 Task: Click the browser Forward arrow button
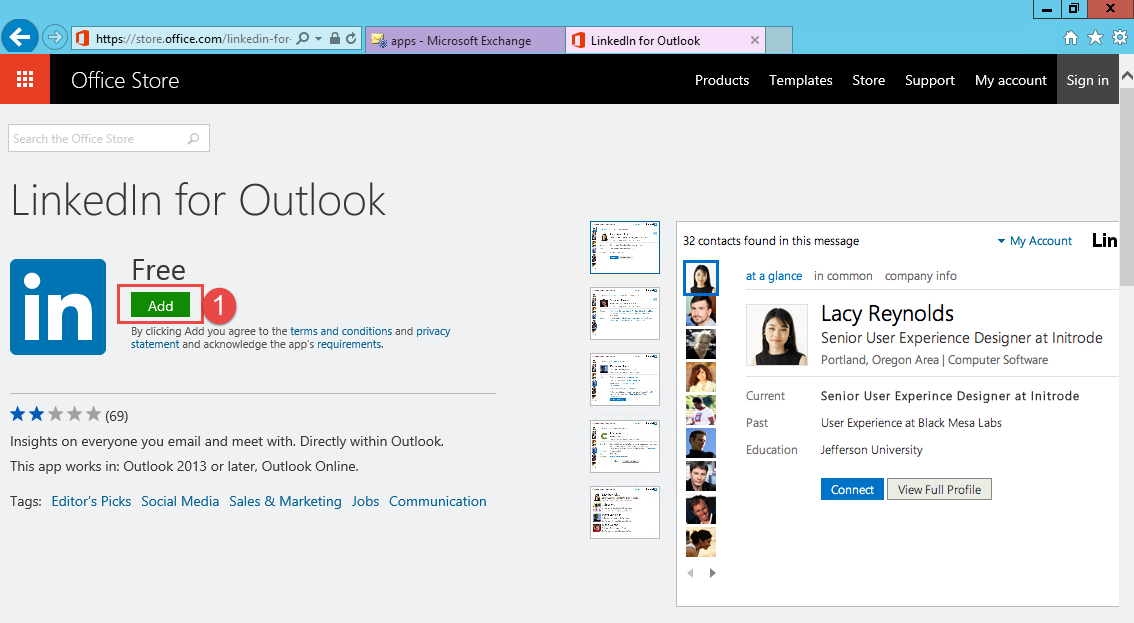point(54,37)
